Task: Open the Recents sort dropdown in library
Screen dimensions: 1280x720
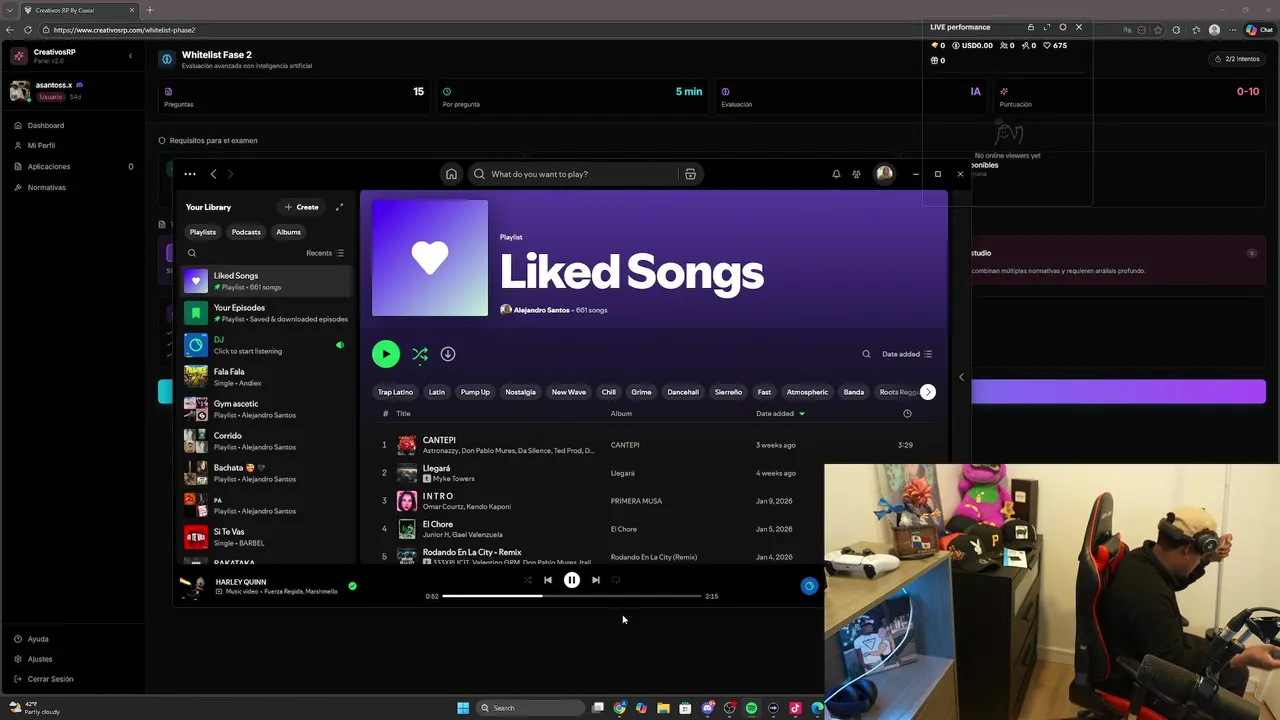Action: pyautogui.click(x=325, y=253)
